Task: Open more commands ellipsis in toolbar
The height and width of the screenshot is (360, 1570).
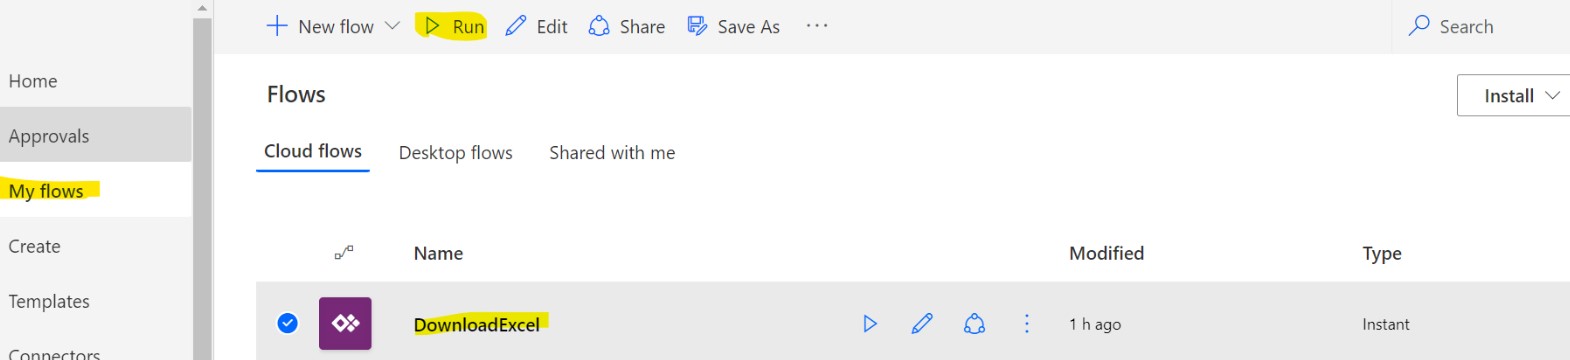Action: (817, 26)
